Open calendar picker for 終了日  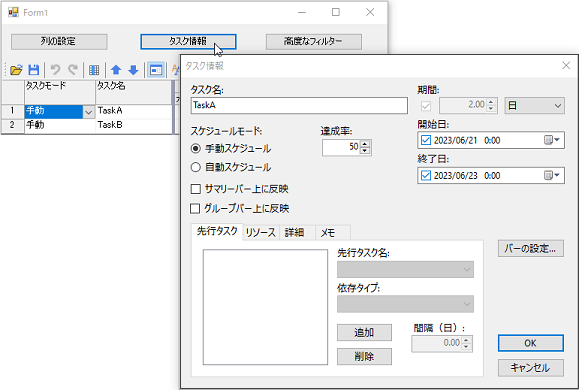552,175
